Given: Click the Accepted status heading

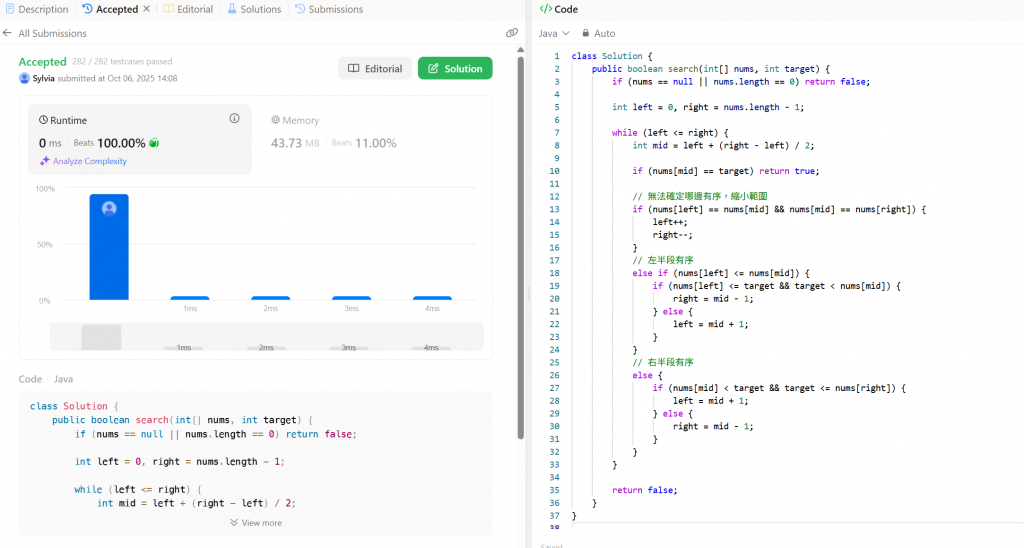Looking at the screenshot, I should pyautogui.click(x=42, y=62).
